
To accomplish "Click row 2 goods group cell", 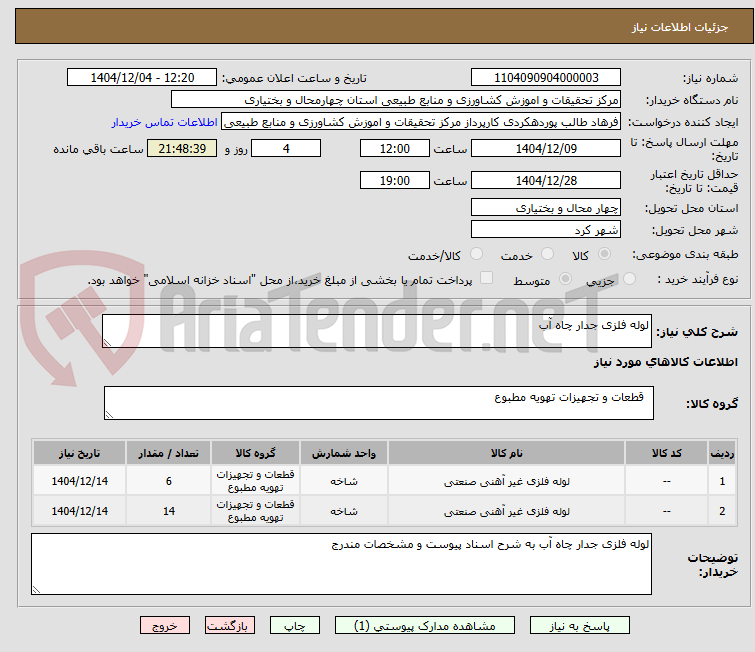I will [255, 511].
